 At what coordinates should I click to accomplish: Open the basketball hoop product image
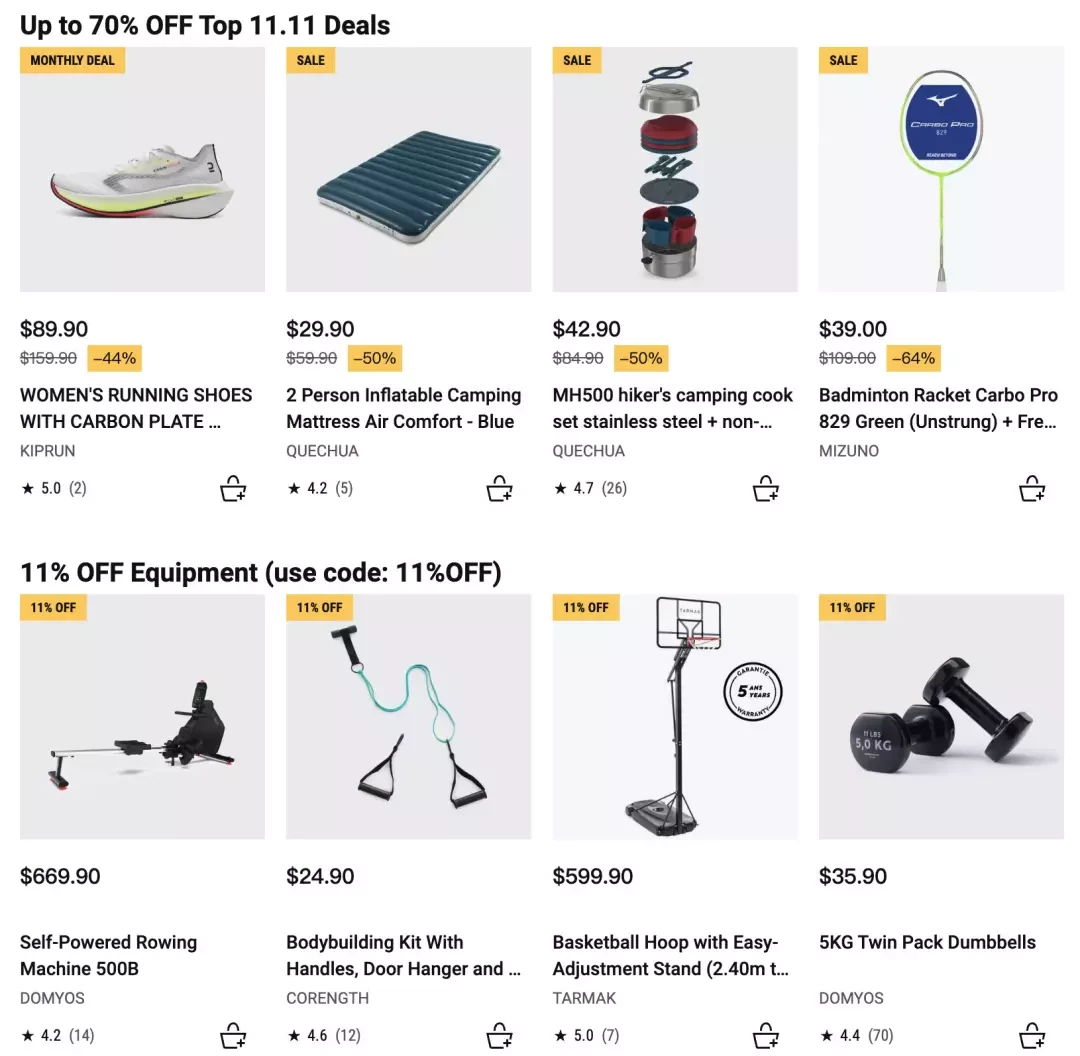675,716
